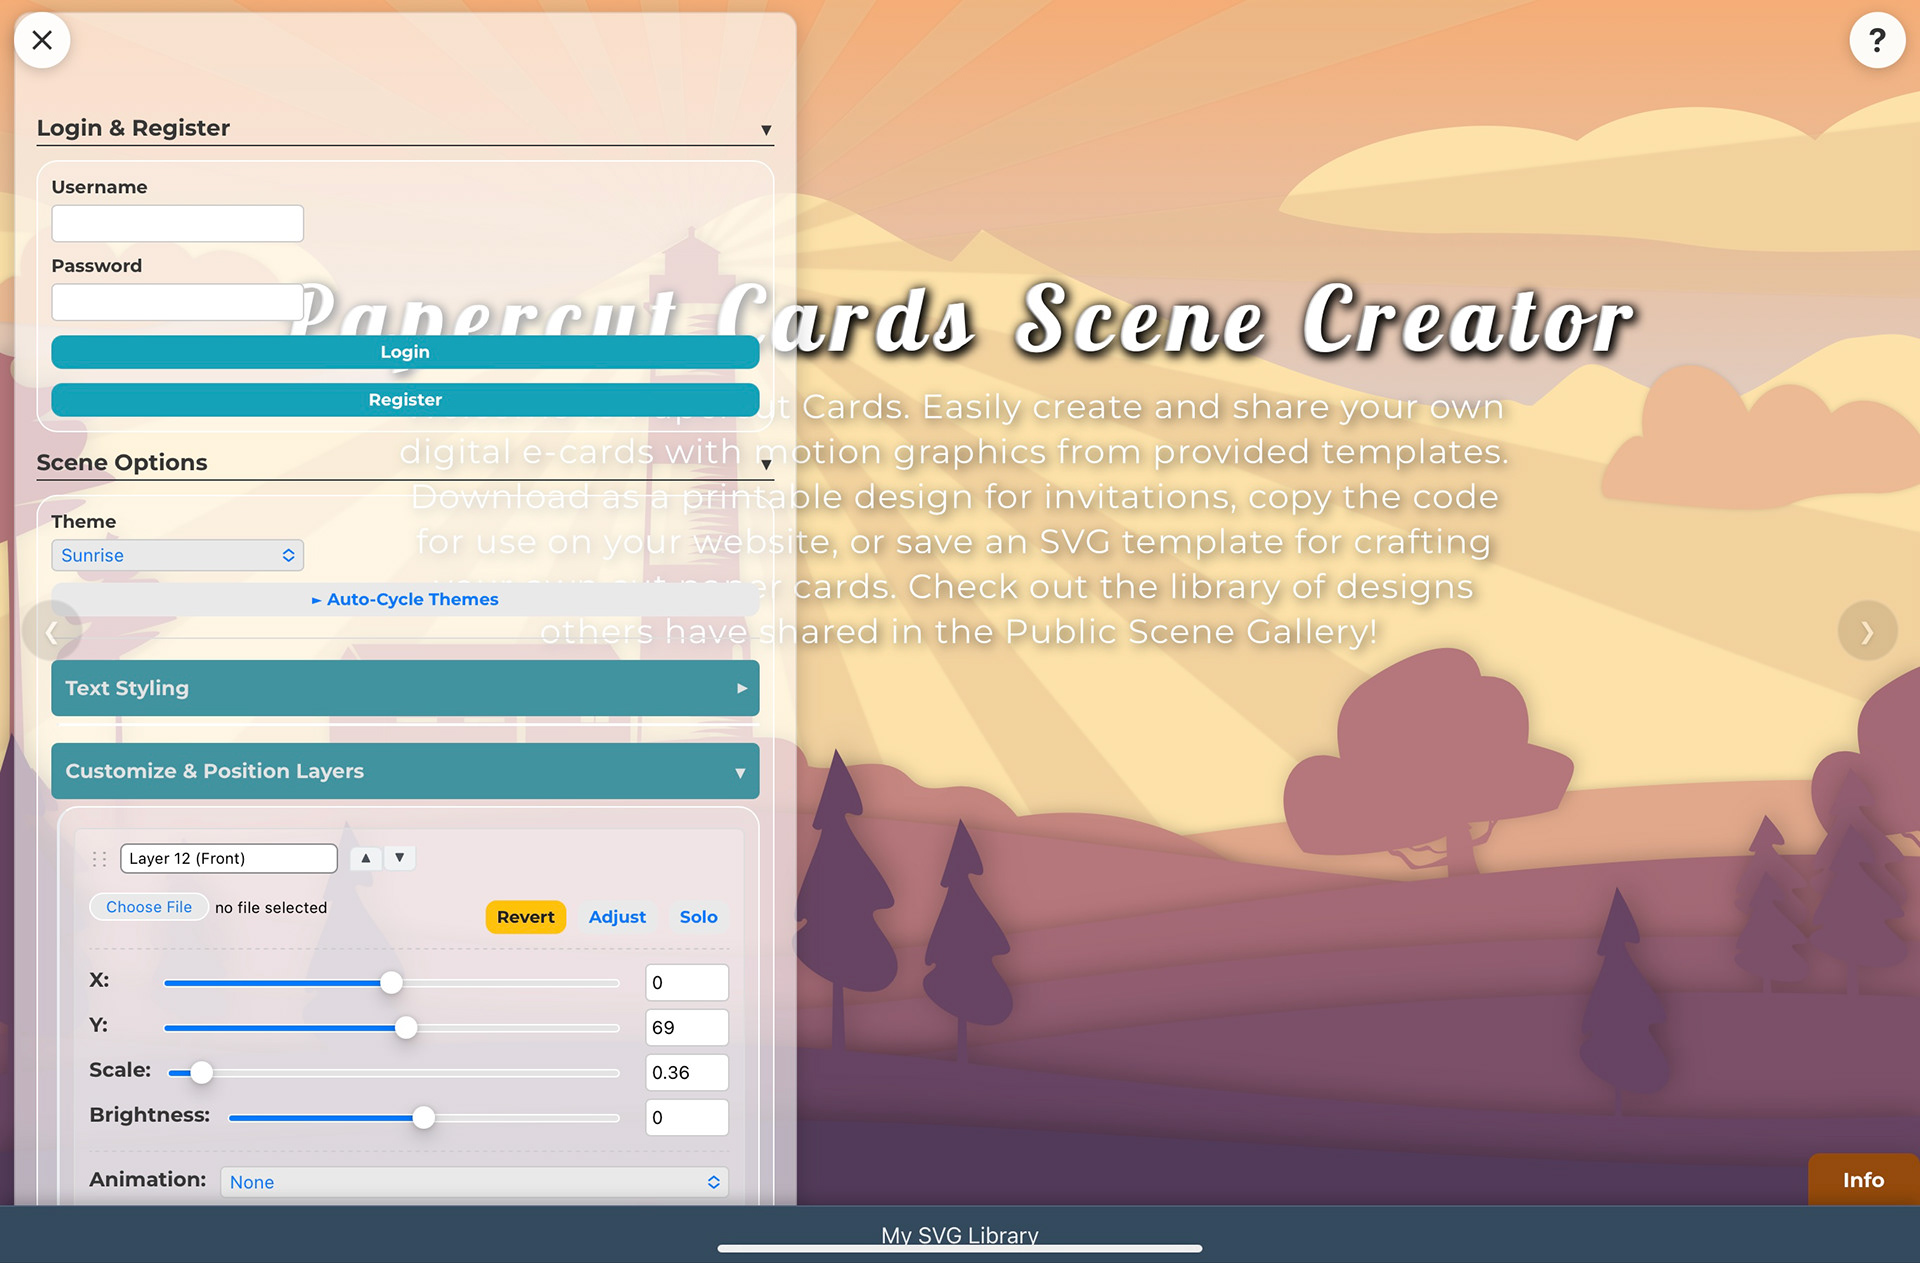
Task: Close the side panel with X icon
Action: click(42, 40)
